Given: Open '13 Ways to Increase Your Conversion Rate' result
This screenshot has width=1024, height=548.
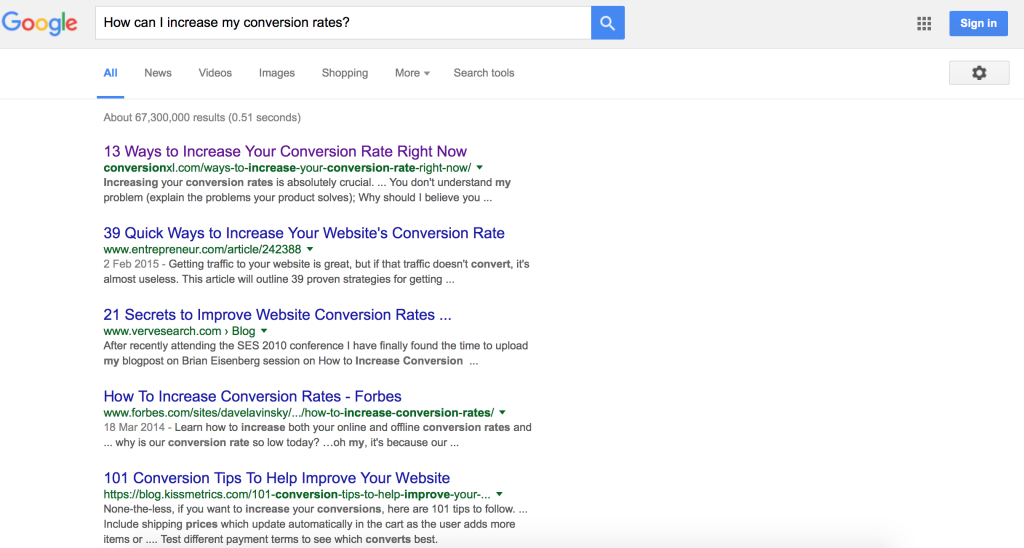Looking at the screenshot, I should 285,152.
